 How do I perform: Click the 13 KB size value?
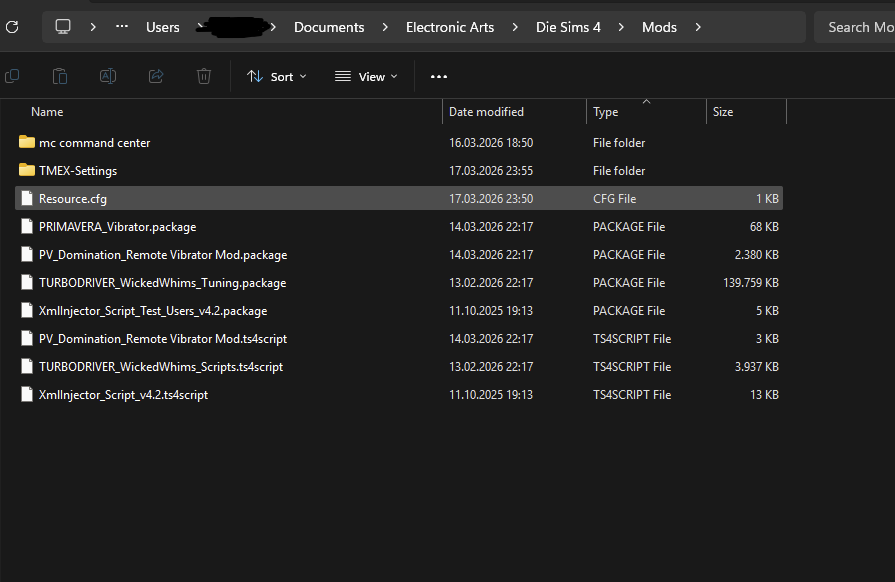pyautogui.click(x=764, y=394)
